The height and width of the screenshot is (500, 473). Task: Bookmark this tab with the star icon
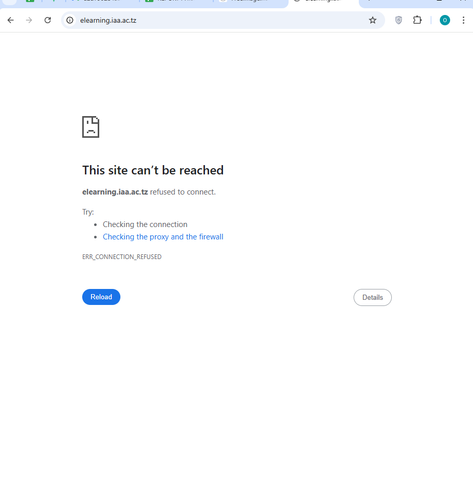[373, 20]
